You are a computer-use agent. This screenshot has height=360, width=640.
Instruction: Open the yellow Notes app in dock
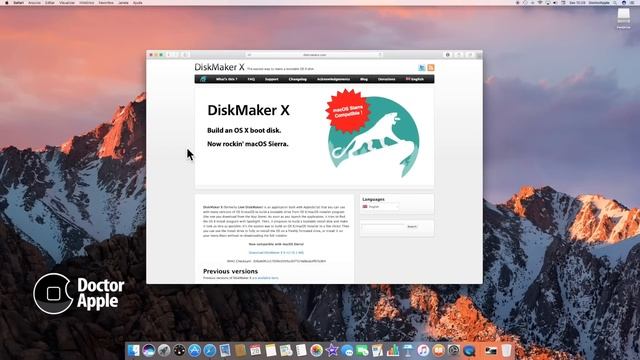271,350
